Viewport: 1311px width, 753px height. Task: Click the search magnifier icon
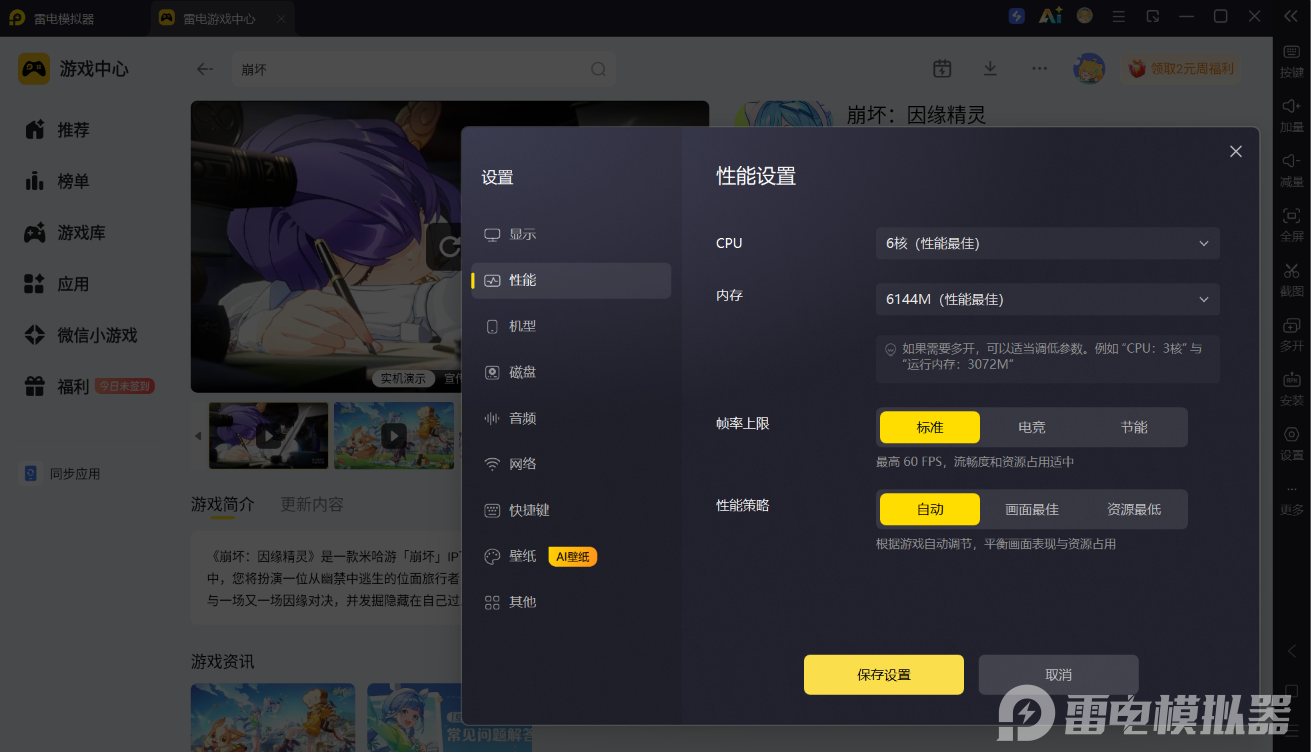click(x=598, y=69)
